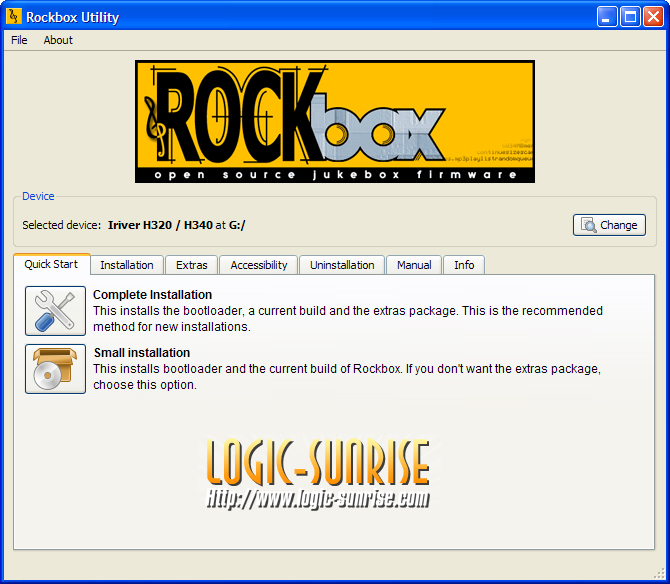Maximize the Rockbox Utility window
The width and height of the screenshot is (670, 584).
pos(630,17)
